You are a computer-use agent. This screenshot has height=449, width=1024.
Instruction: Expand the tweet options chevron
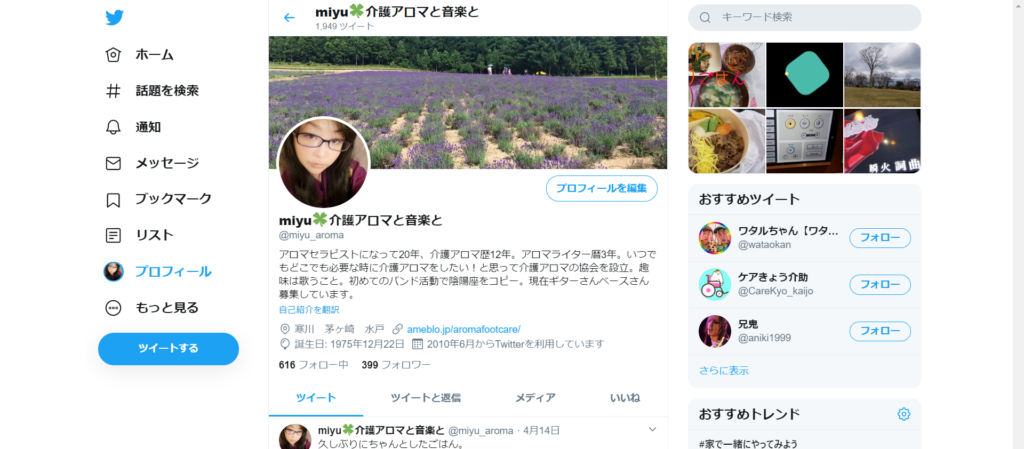[652, 429]
